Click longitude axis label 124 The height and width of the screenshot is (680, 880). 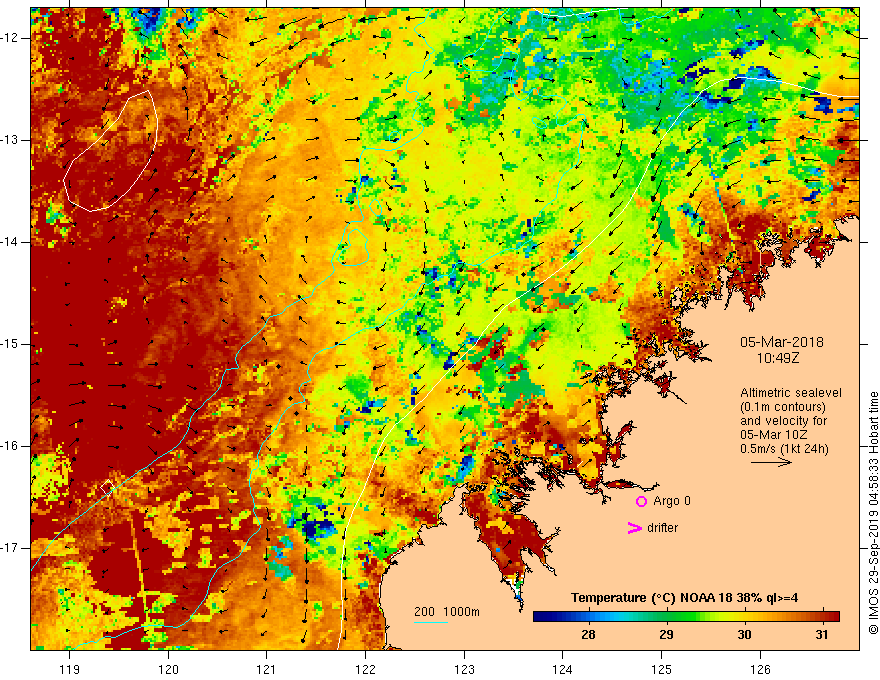(x=563, y=669)
